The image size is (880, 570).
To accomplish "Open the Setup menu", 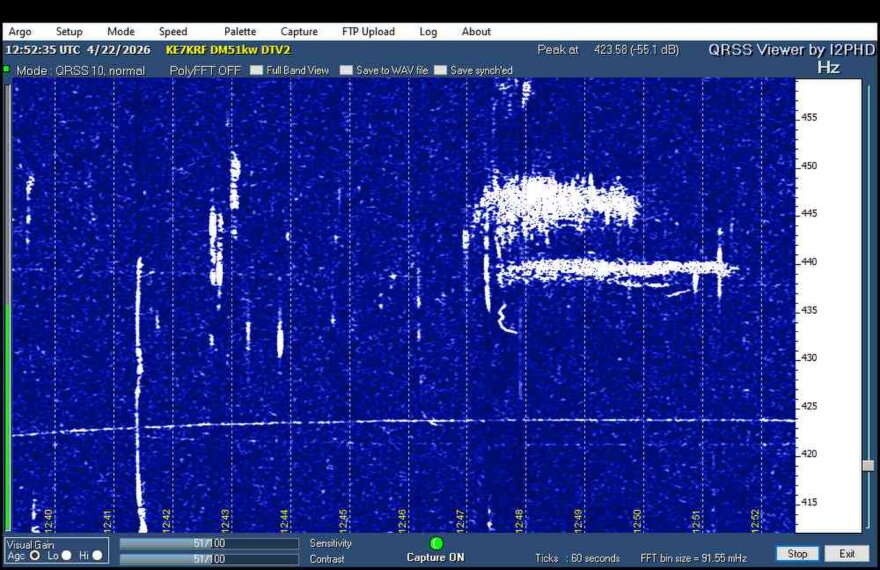I will pyautogui.click(x=69, y=32).
